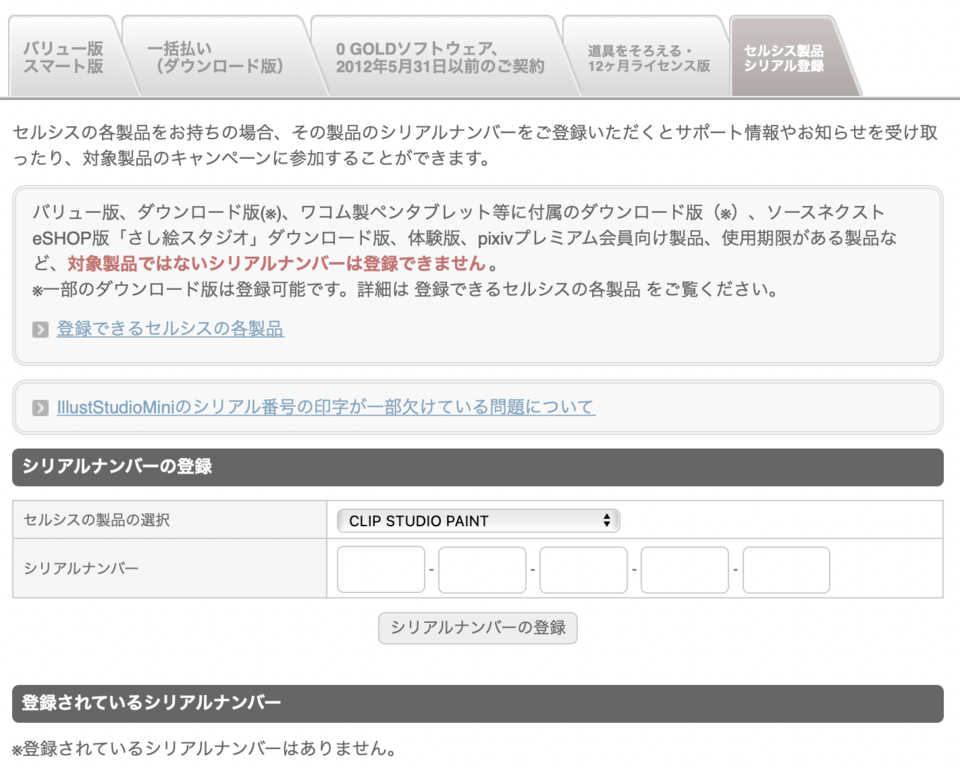This screenshot has height=766, width=960.
Task: Click the ※登録されているシリアルナンバーはありません note
Action: (x=204, y=748)
